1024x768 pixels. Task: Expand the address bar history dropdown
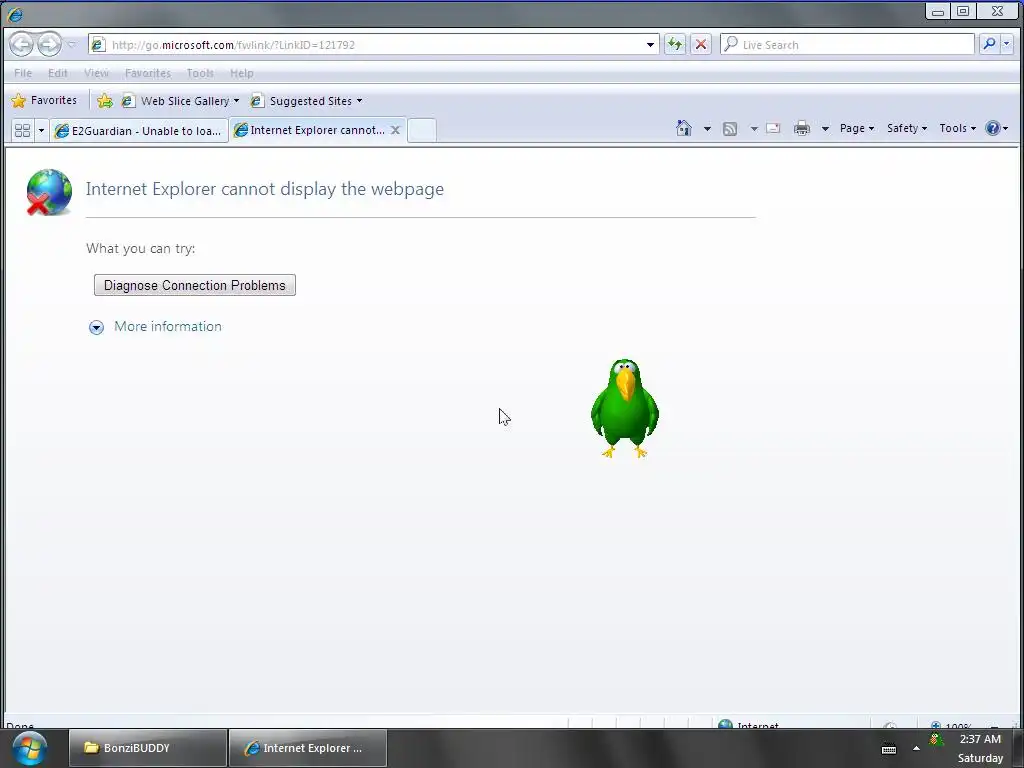tap(650, 44)
